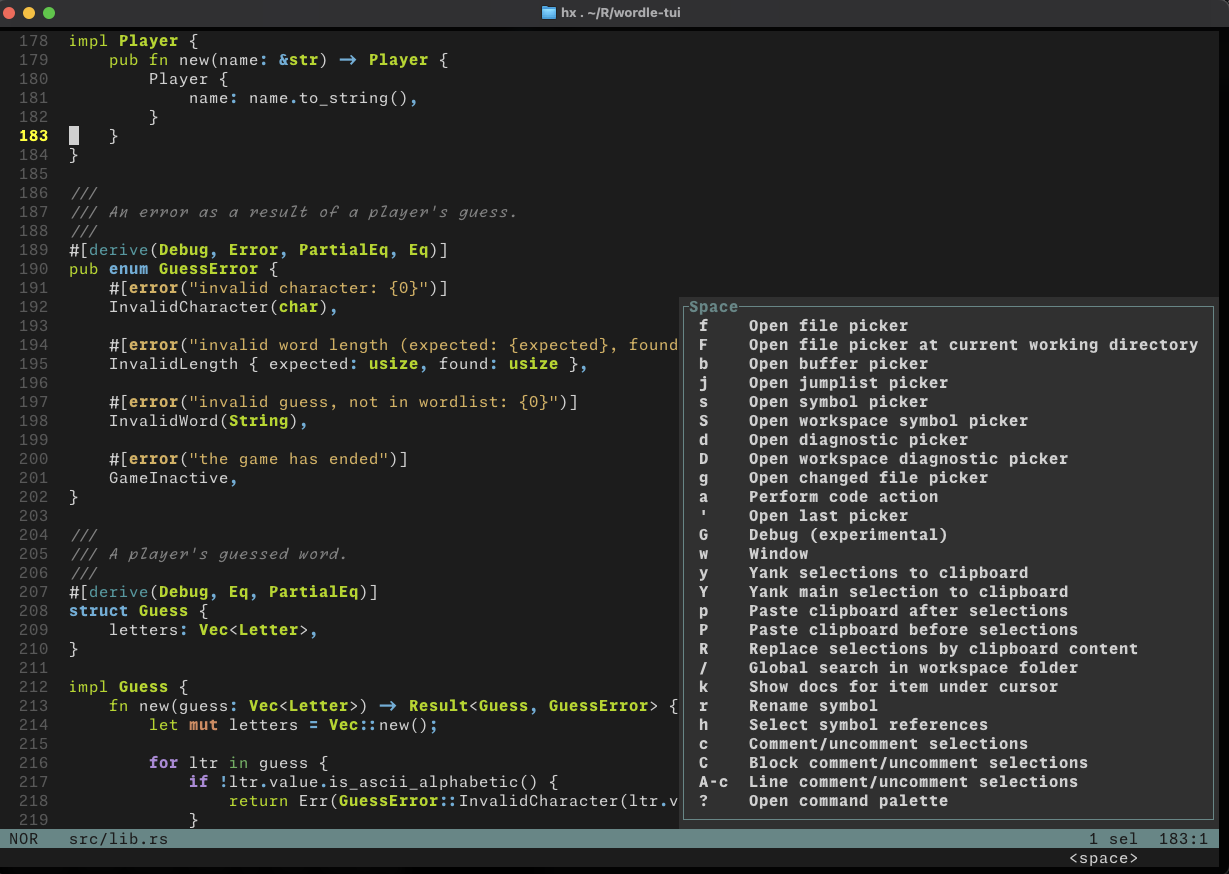Select 'Open workspace symbol picker' entry
Image resolution: width=1229 pixels, height=874 pixels.
(x=888, y=421)
